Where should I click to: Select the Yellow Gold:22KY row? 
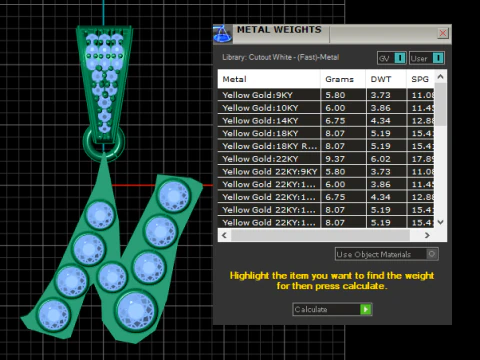(x=326, y=159)
